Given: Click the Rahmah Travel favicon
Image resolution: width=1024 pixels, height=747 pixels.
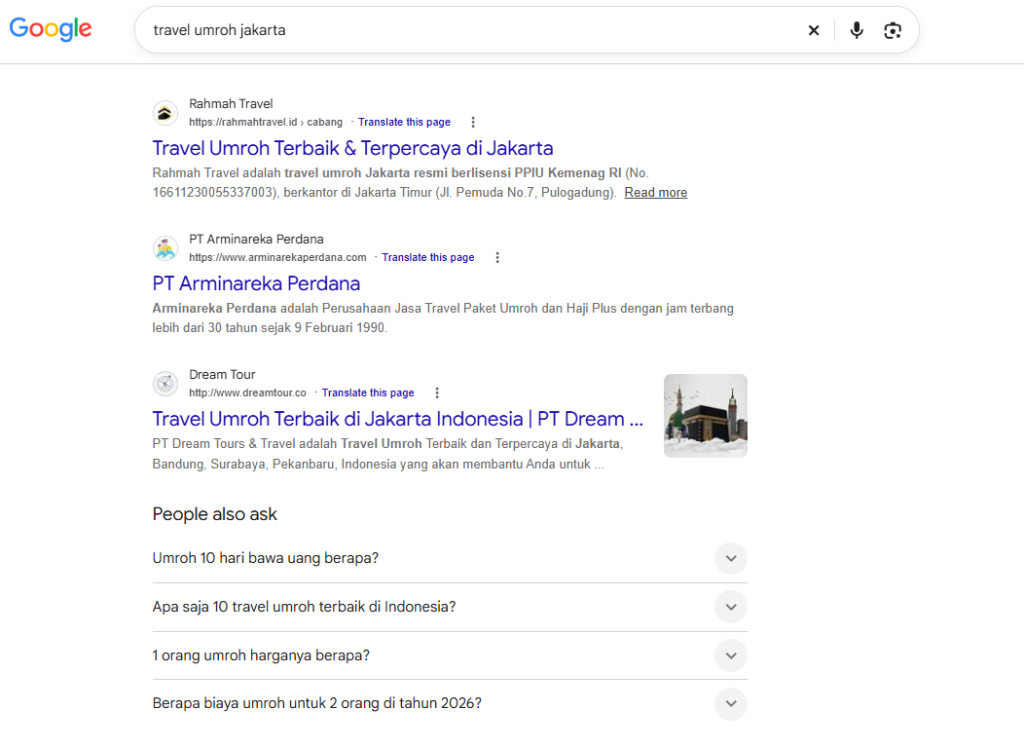Looking at the screenshot, I should (165, 113).
